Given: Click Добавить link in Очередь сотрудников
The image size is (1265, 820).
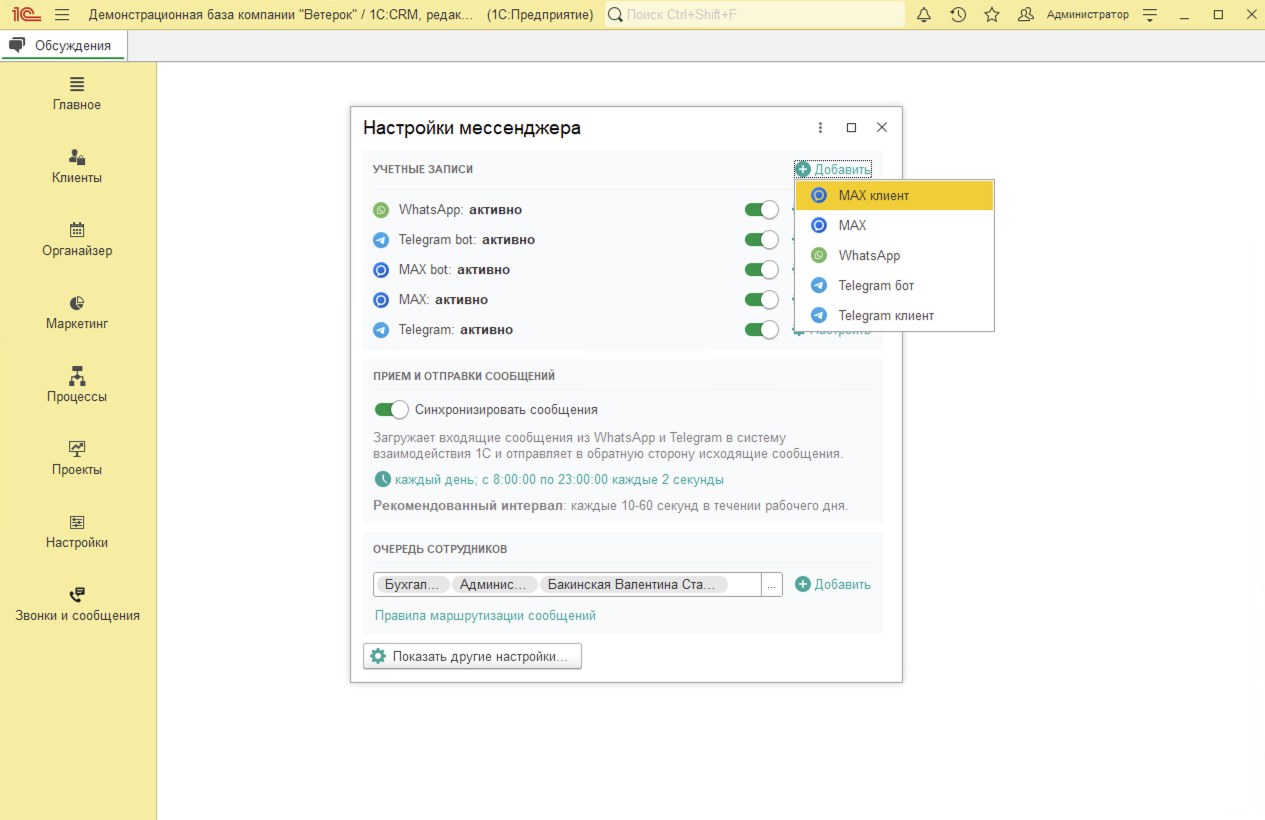Looking at the screenshot, I should [x=833, y=585].
